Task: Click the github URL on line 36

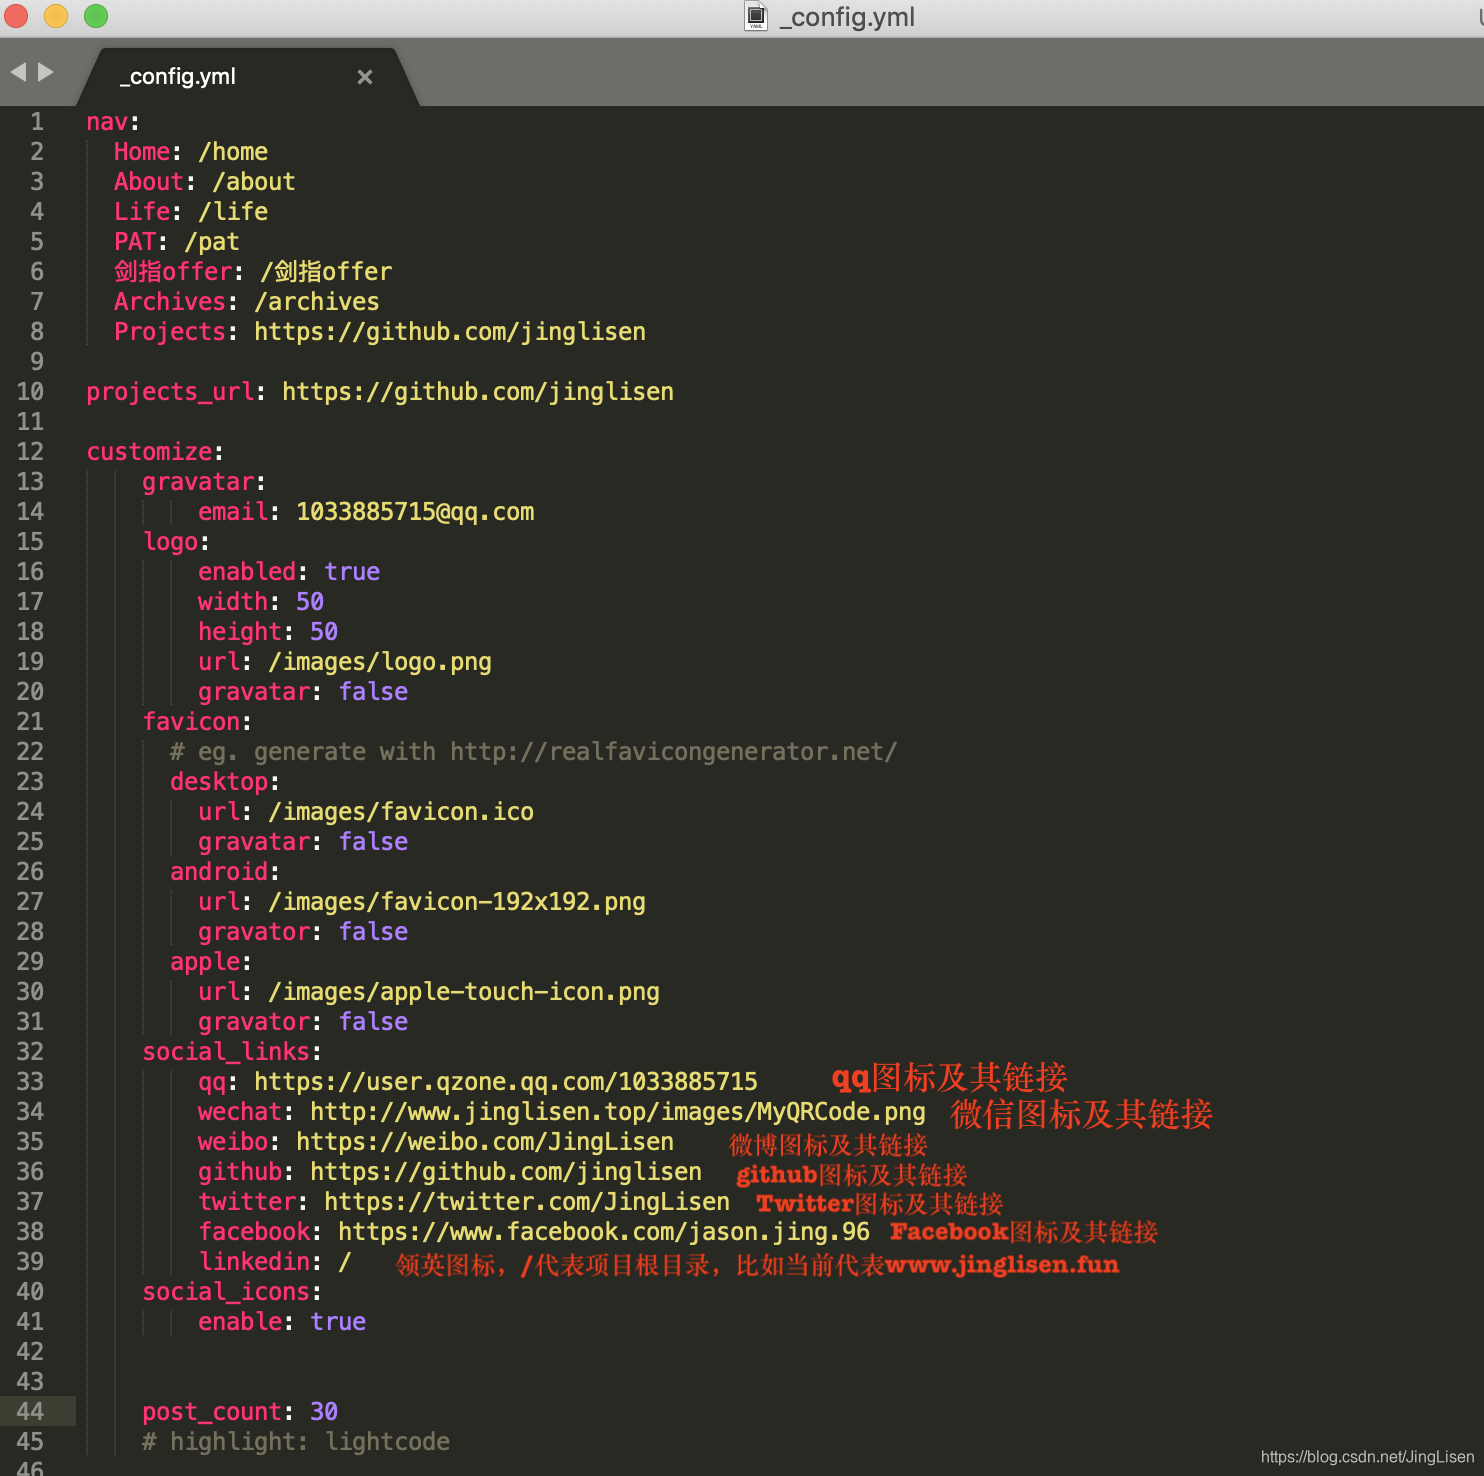Action: point(506,1172)
